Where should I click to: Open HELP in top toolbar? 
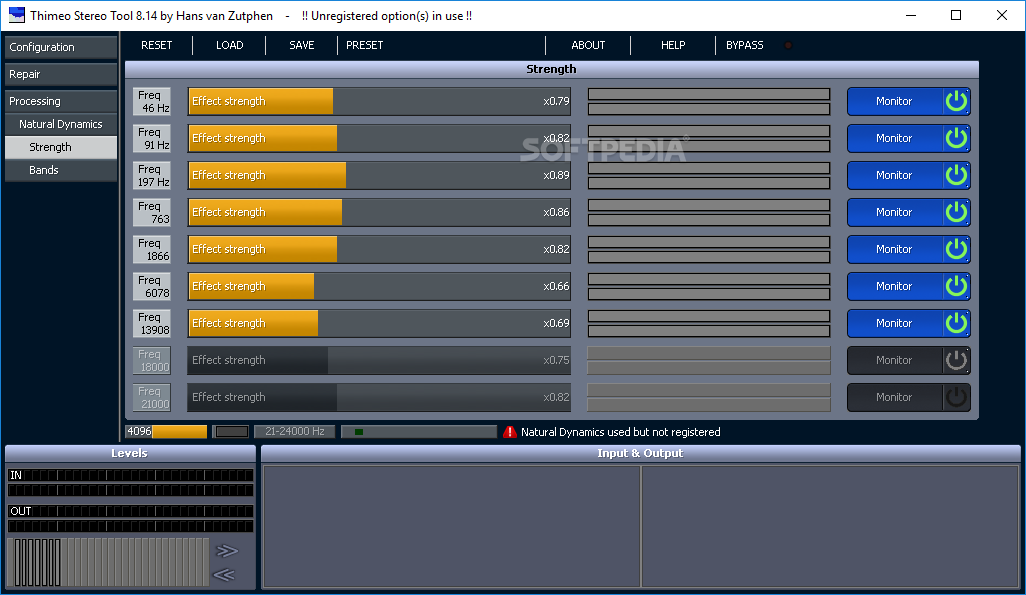point(673,45)
